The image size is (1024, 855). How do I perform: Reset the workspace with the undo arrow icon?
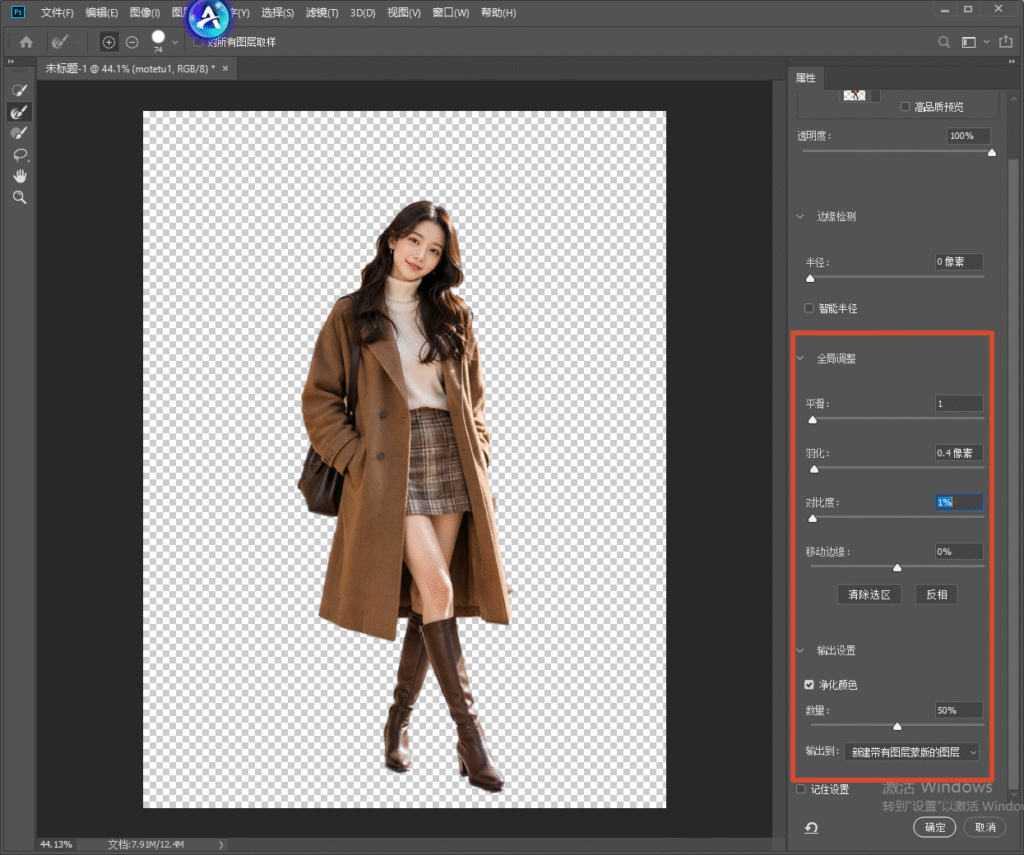[811, 828]
